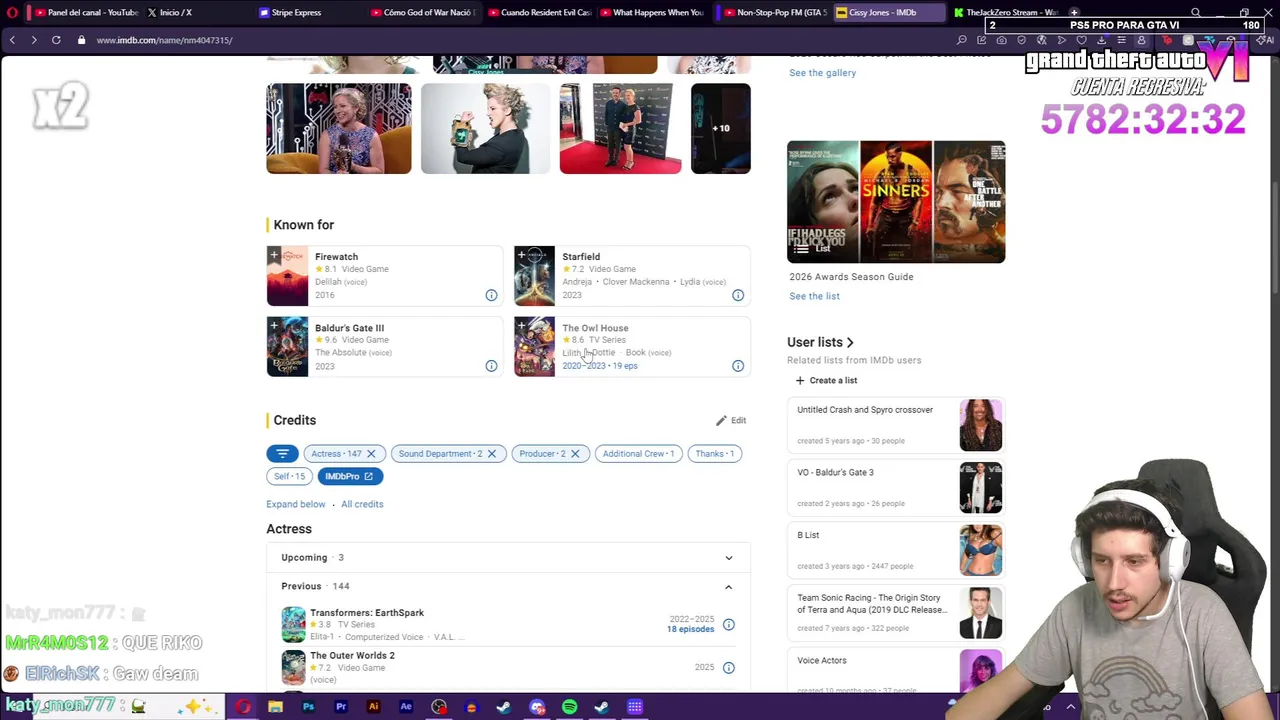Open the +10 more photos thumbnail

click(720, 128)
